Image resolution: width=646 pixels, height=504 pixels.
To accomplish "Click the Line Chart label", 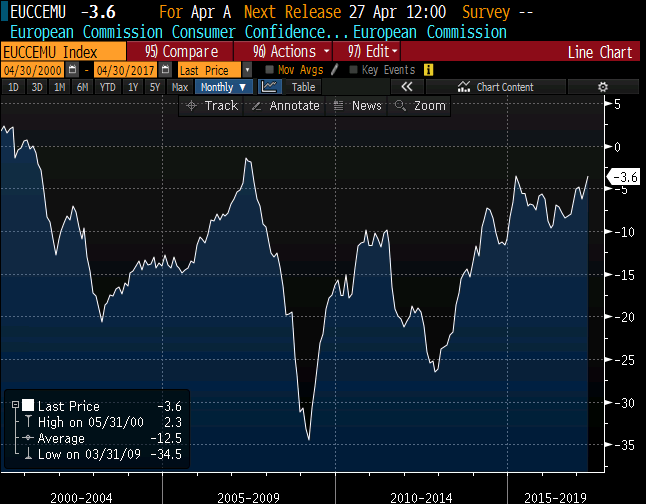I will [599, 52].
